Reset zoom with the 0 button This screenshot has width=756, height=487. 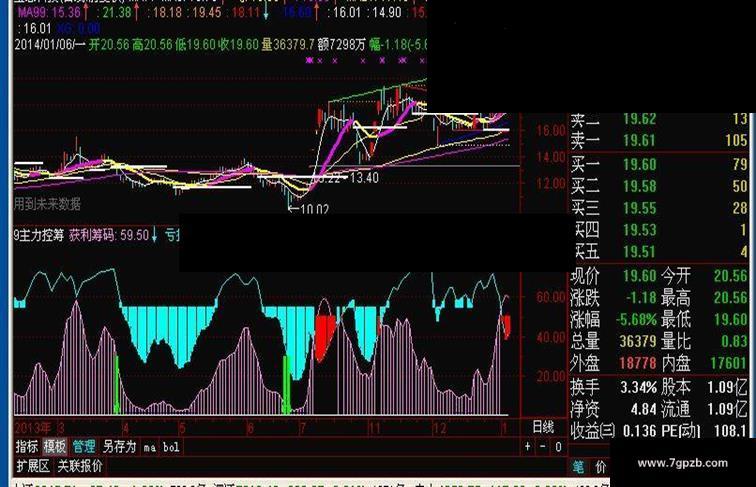[558, 447]
